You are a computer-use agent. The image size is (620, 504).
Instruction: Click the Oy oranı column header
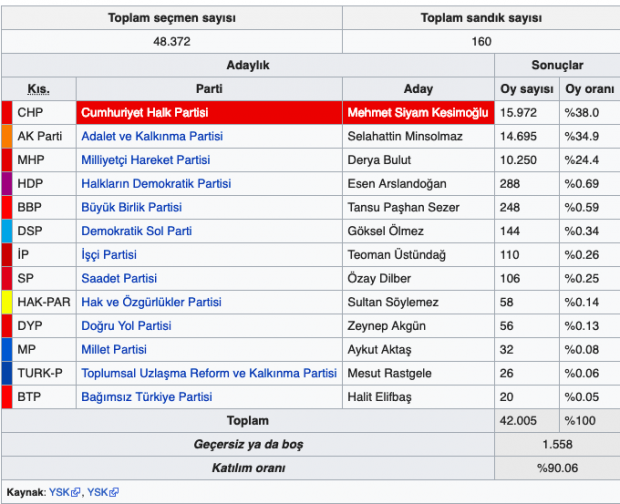590,89
